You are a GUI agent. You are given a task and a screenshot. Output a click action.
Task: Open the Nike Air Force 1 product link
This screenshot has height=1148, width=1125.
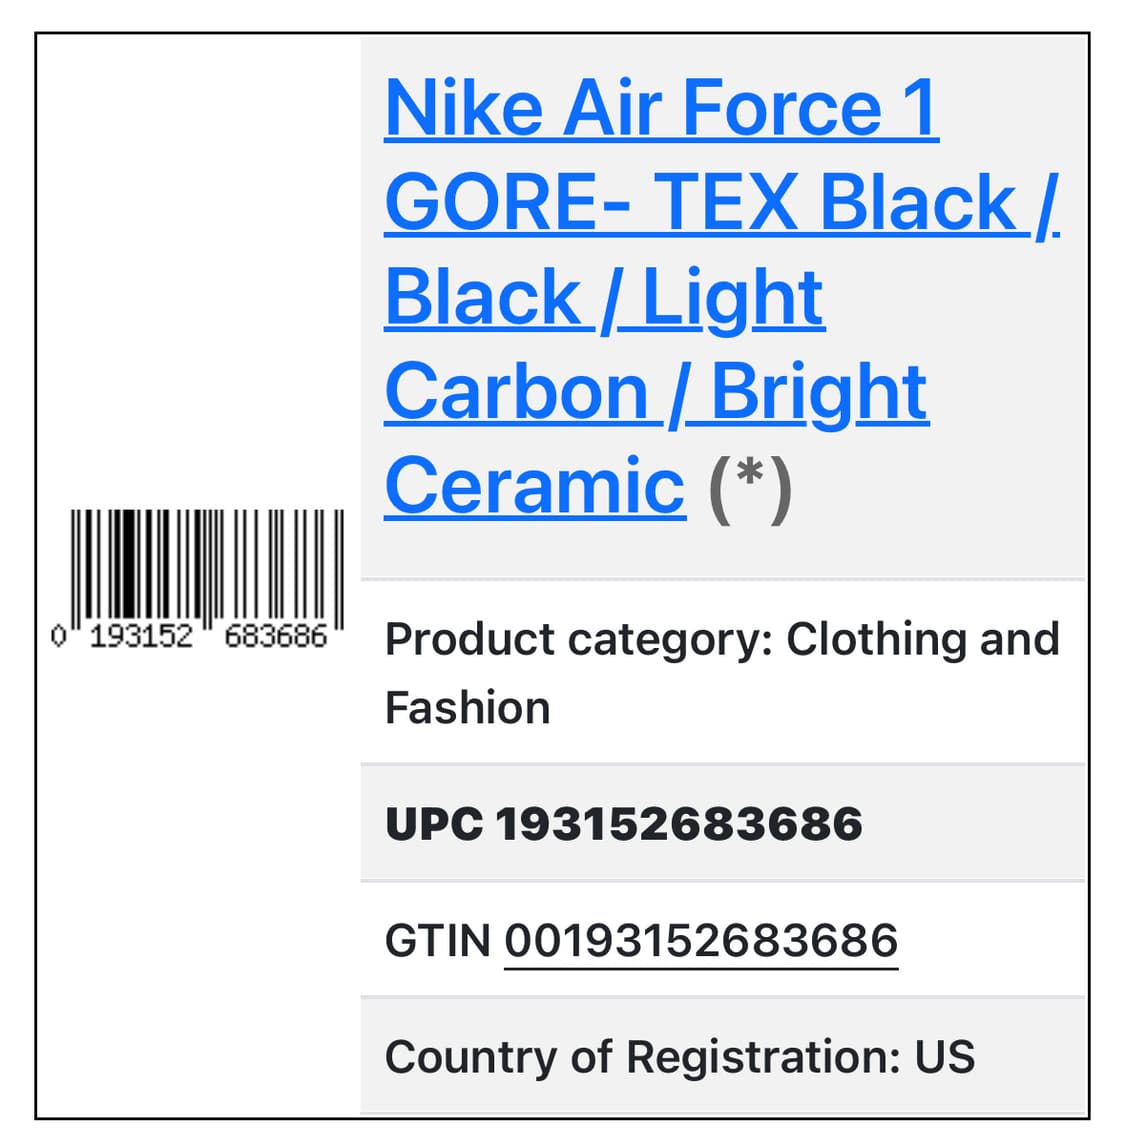(660, 108)
